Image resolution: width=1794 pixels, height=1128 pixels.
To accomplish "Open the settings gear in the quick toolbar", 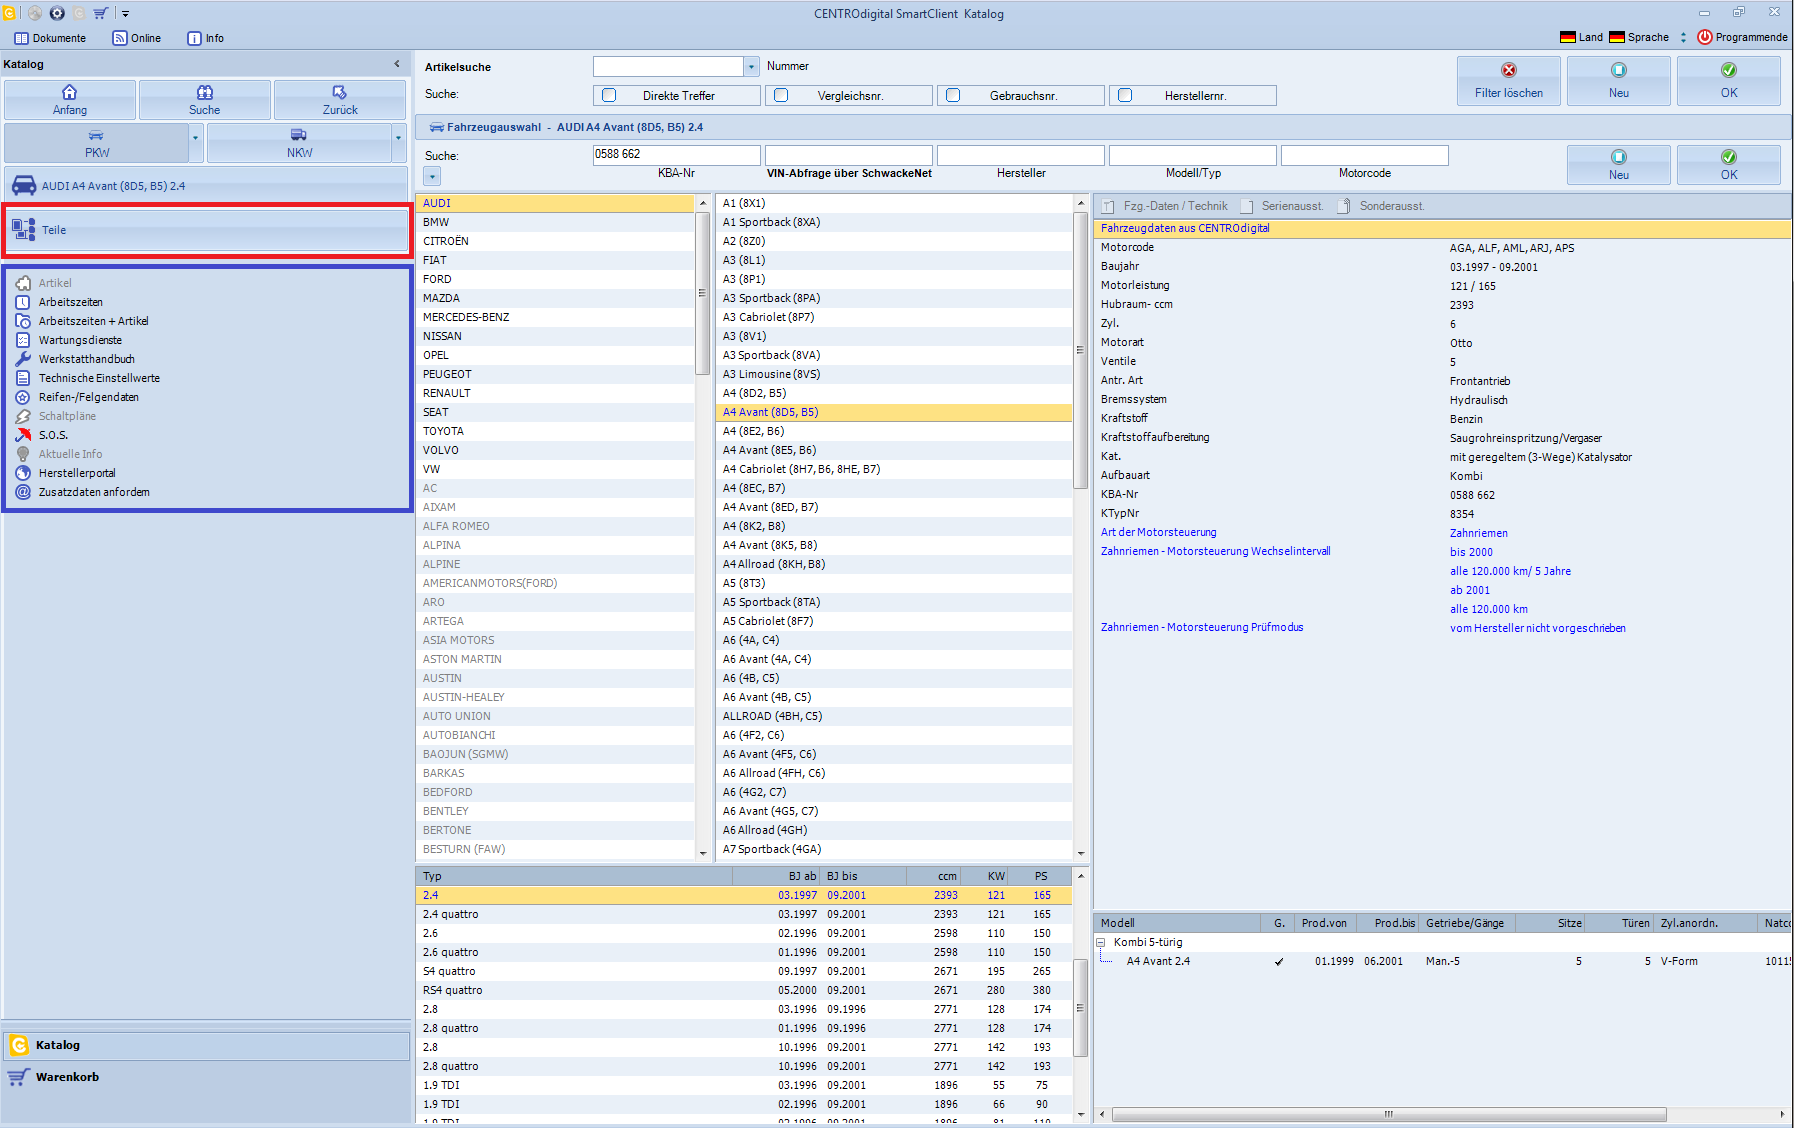I will [56, 13].
